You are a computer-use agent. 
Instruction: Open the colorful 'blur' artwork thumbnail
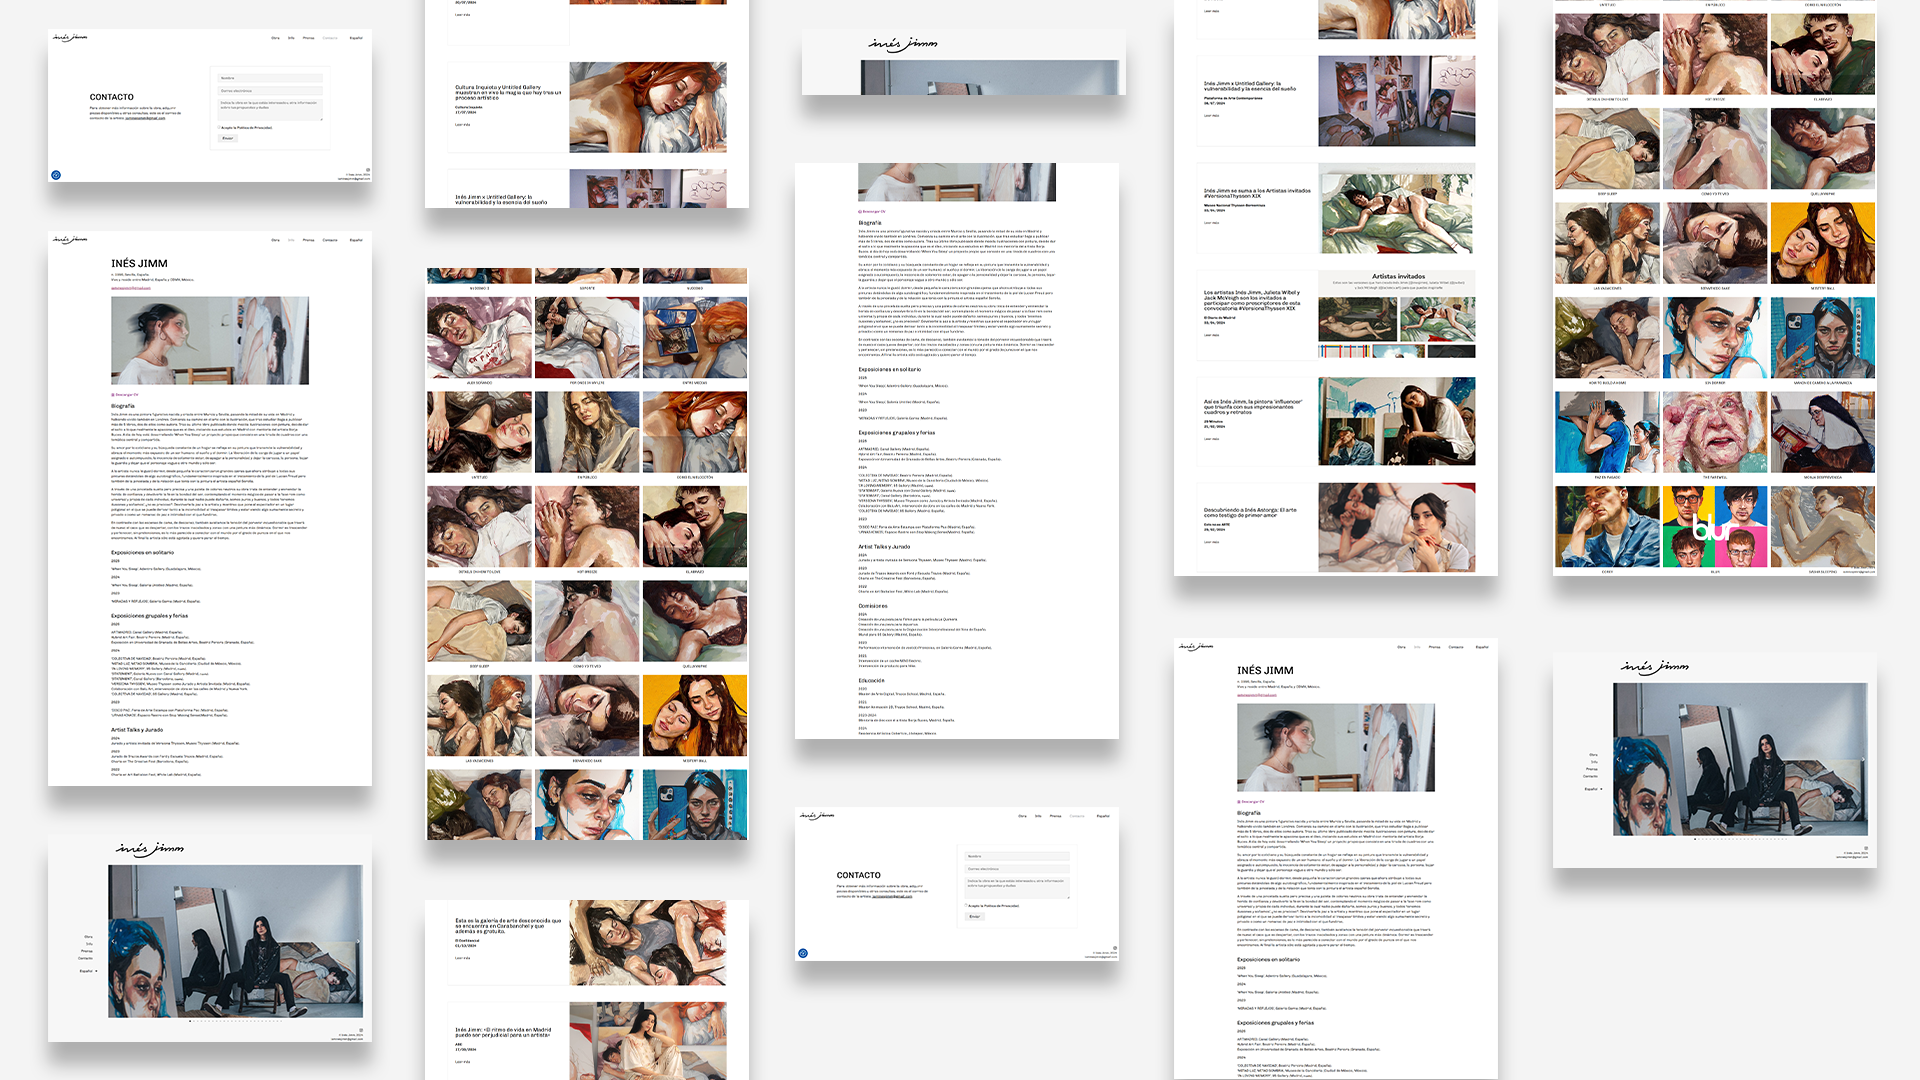(x=1714, y=527)
